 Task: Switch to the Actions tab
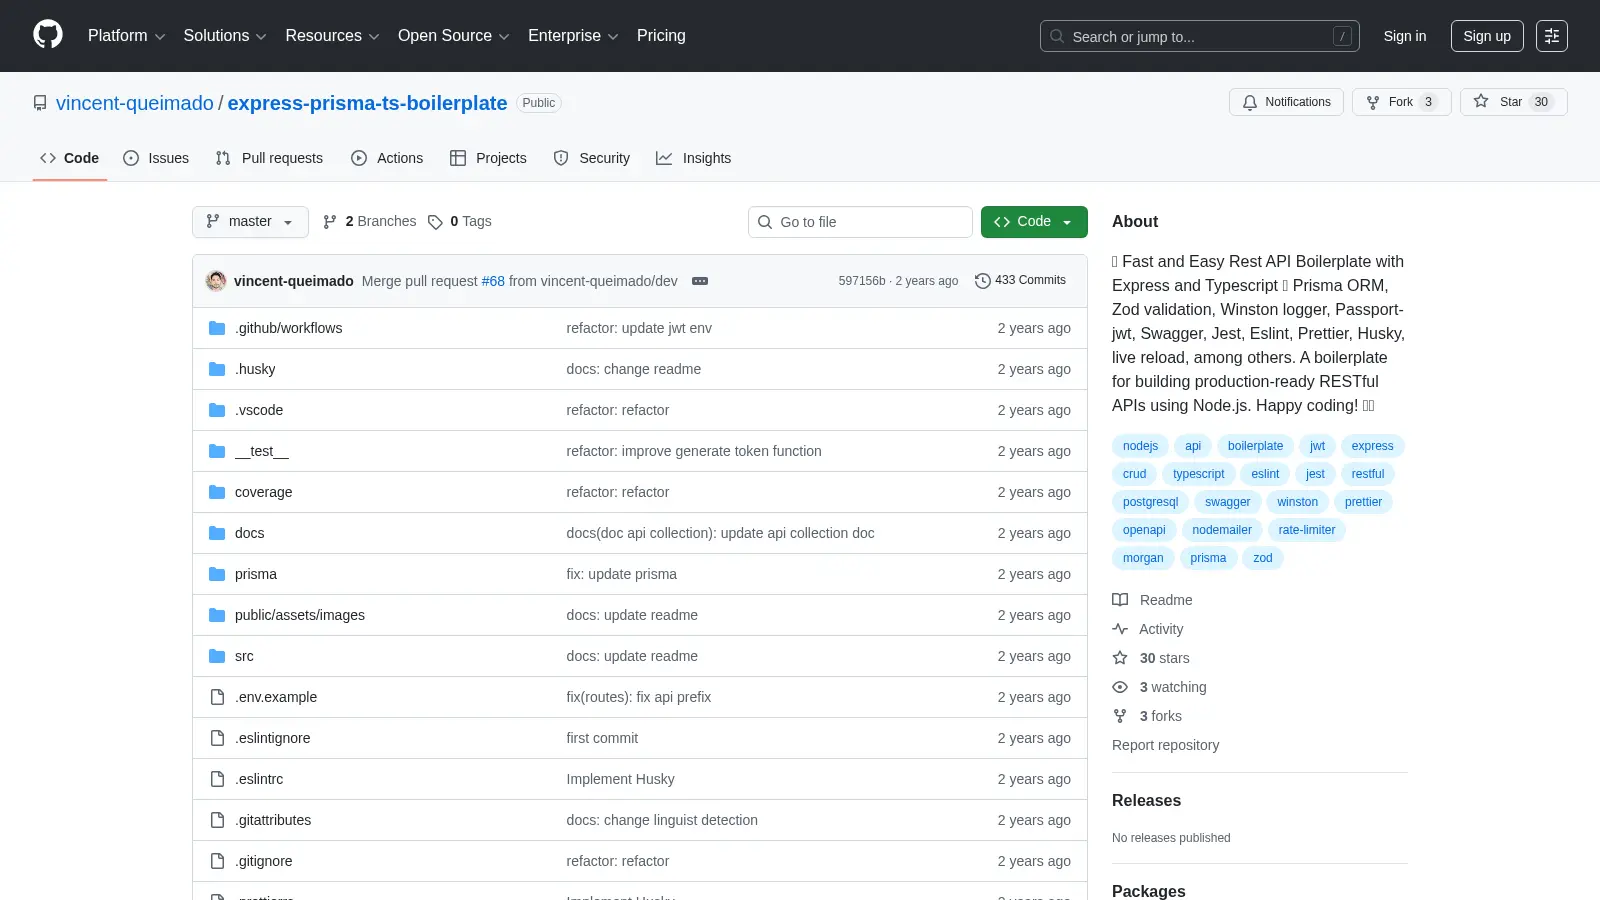pos(387,158)
